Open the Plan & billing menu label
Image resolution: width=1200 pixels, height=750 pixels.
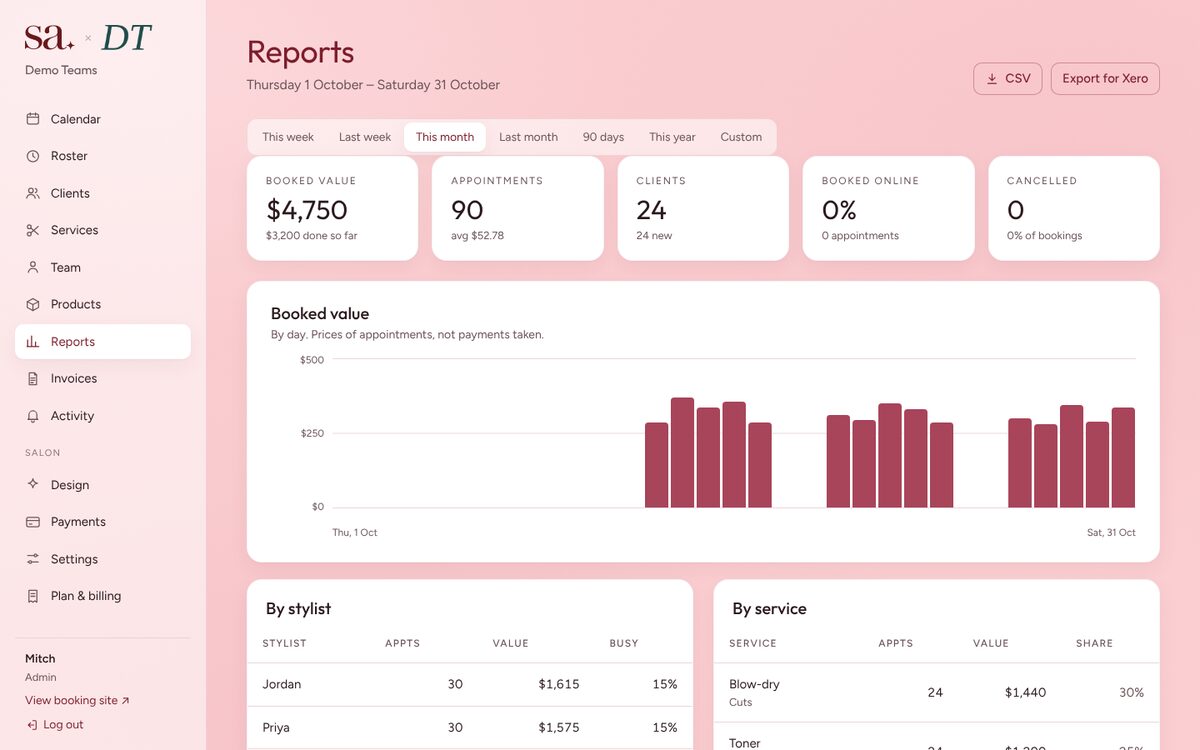(x=86, y=596)
